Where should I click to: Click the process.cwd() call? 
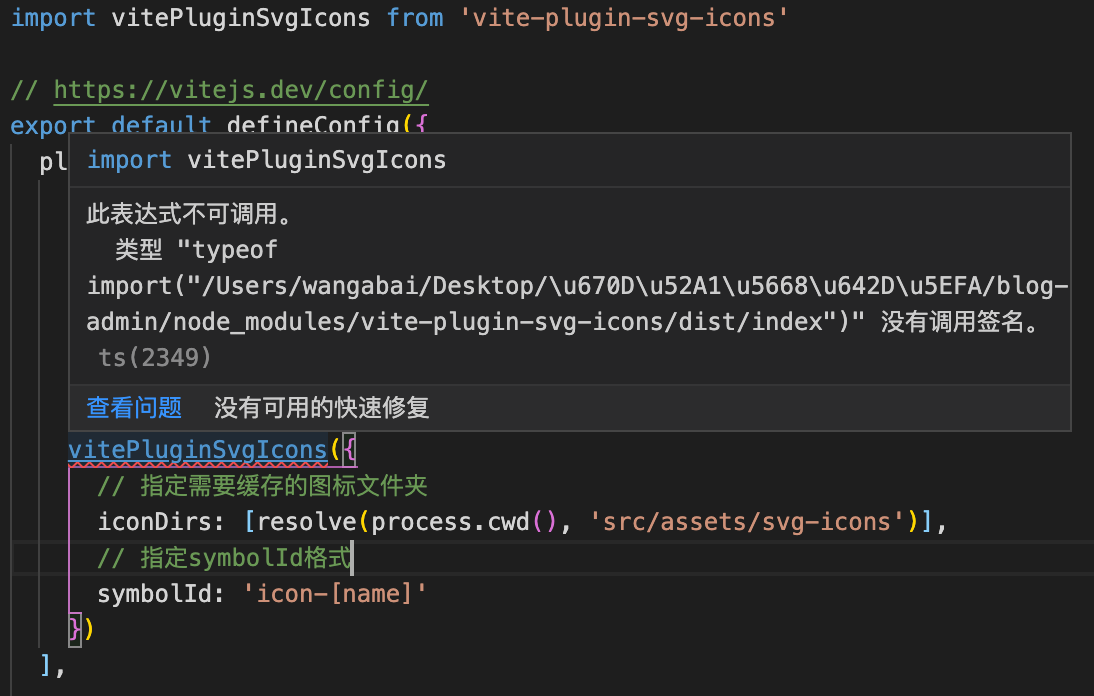463,522
